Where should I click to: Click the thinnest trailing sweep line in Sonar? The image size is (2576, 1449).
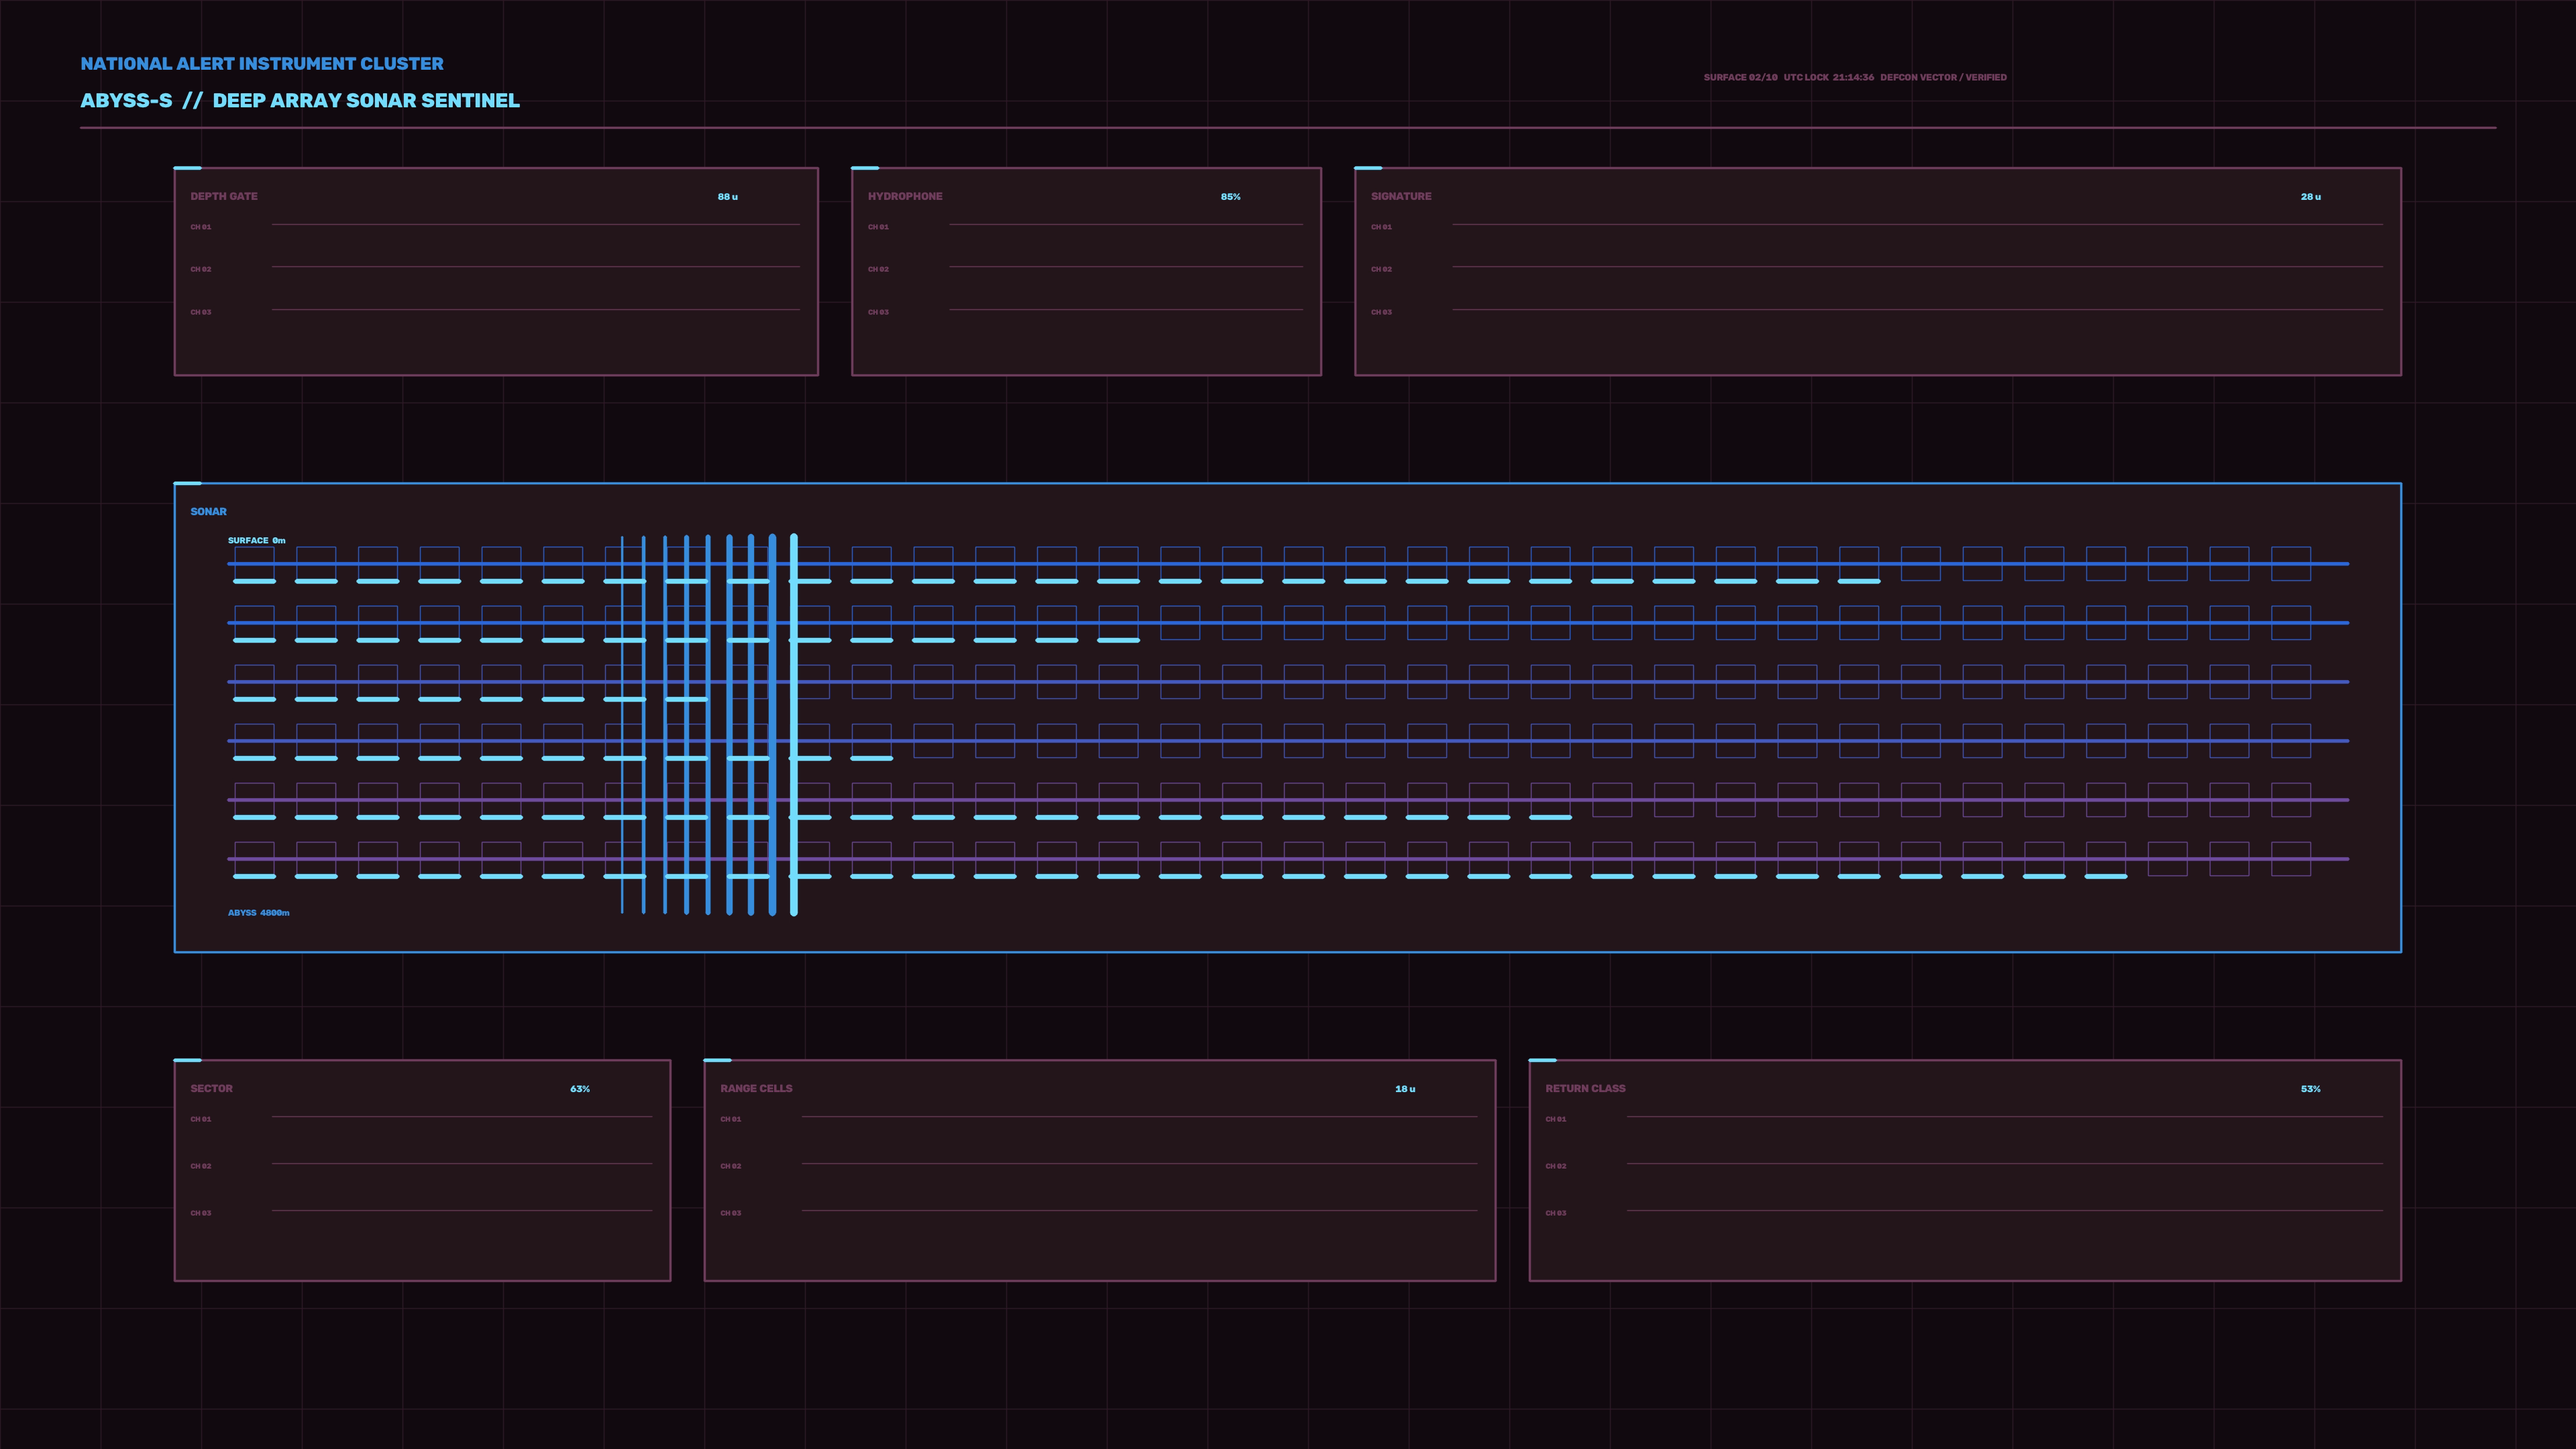click(x=622, y=725)
